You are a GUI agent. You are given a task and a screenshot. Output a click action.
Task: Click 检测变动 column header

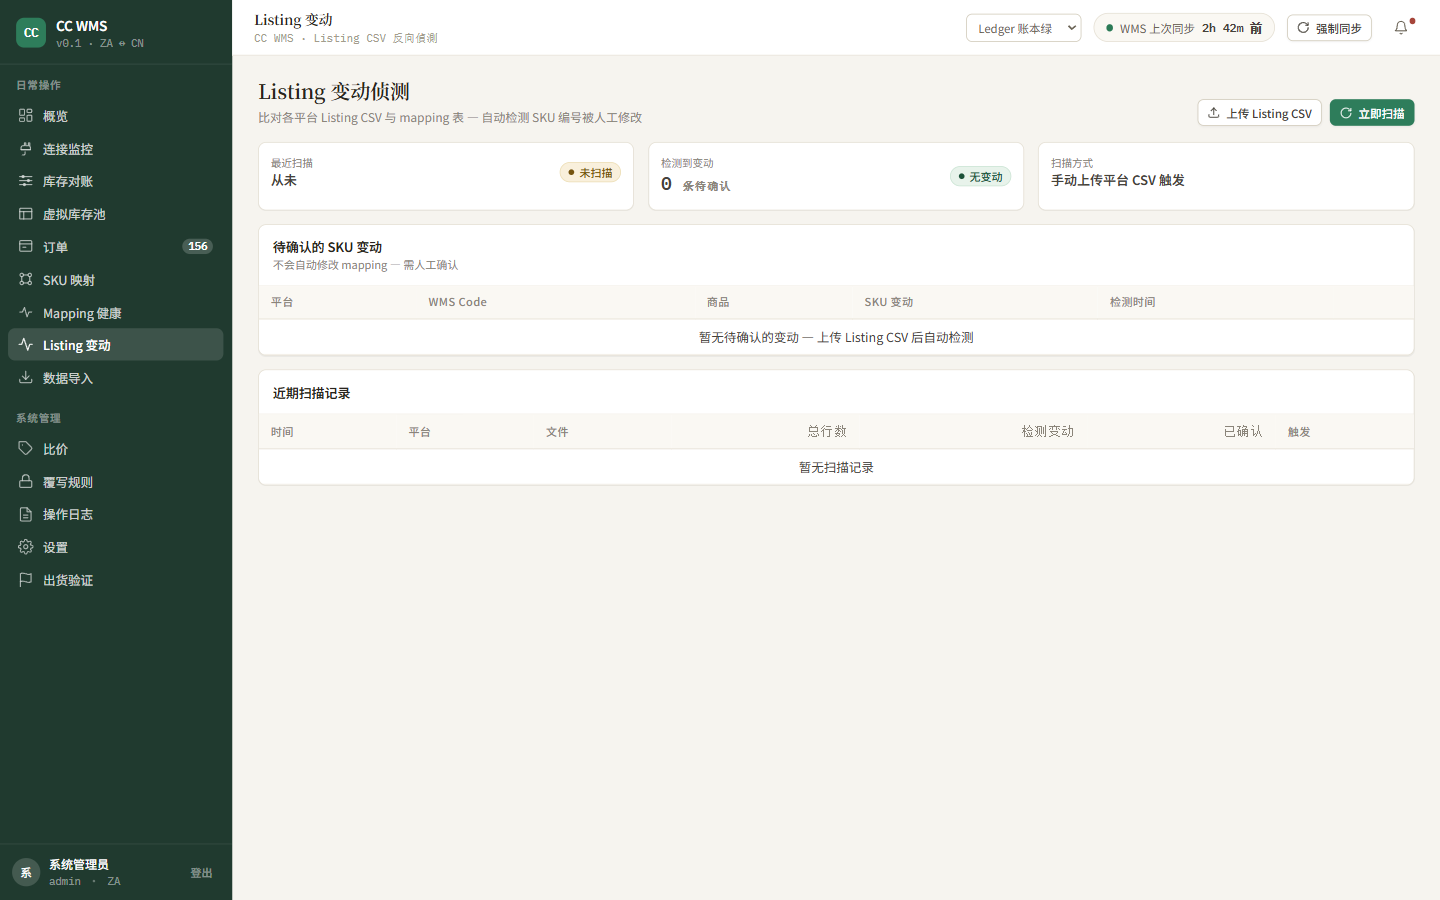pyautogui.click(x=1047, y=431)
